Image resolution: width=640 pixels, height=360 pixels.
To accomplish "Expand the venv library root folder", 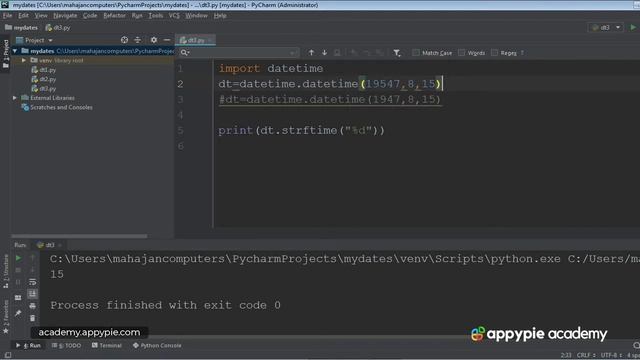I will (x=24, y=60).
